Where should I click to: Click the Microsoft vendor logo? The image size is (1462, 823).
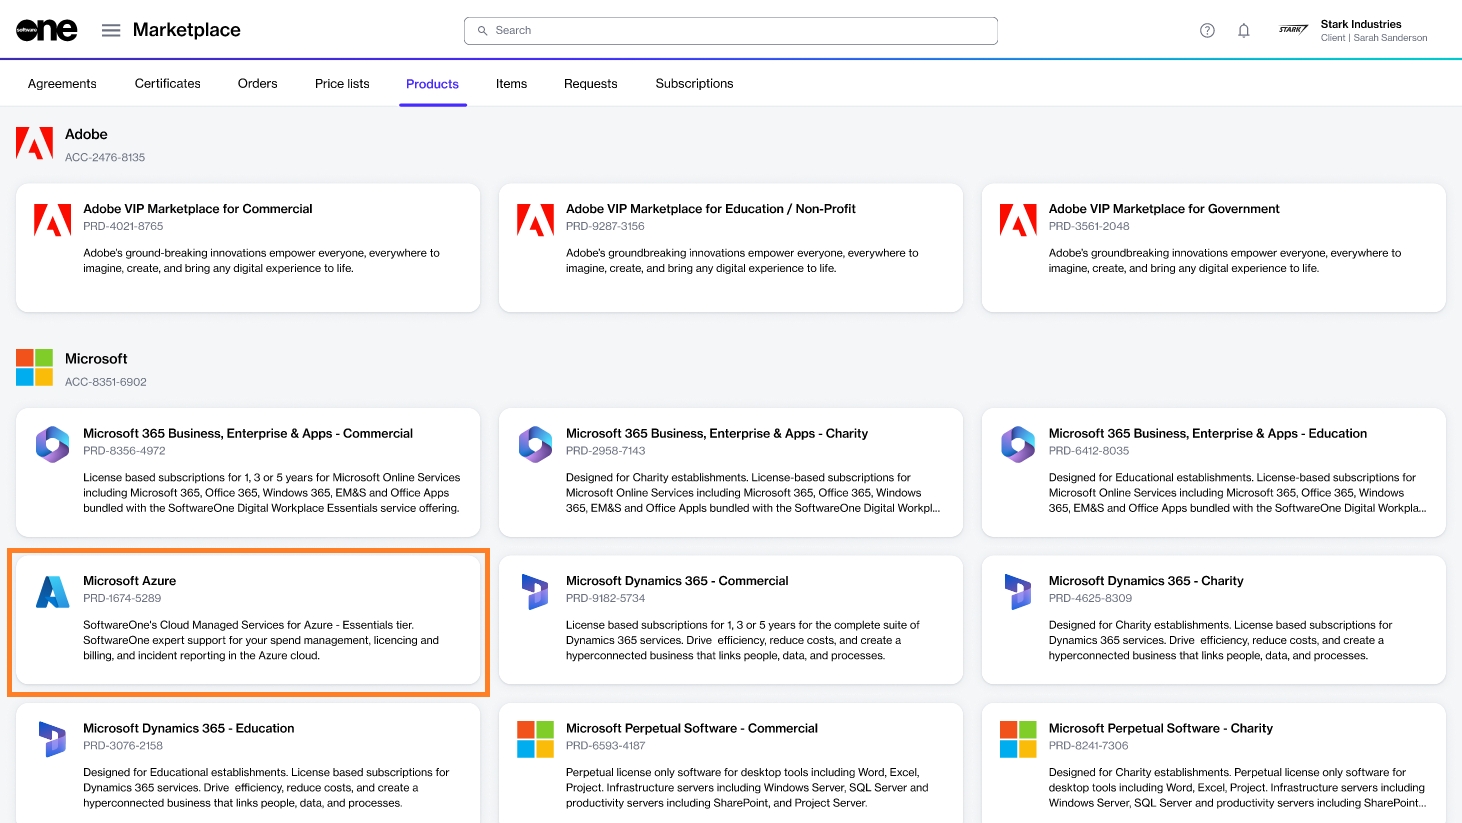pos(34,368)
